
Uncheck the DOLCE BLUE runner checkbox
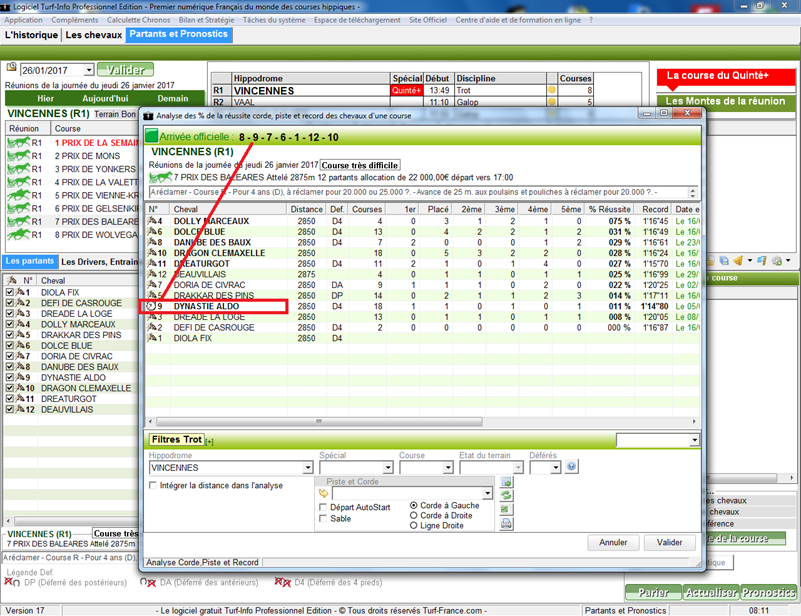point(10,345)
